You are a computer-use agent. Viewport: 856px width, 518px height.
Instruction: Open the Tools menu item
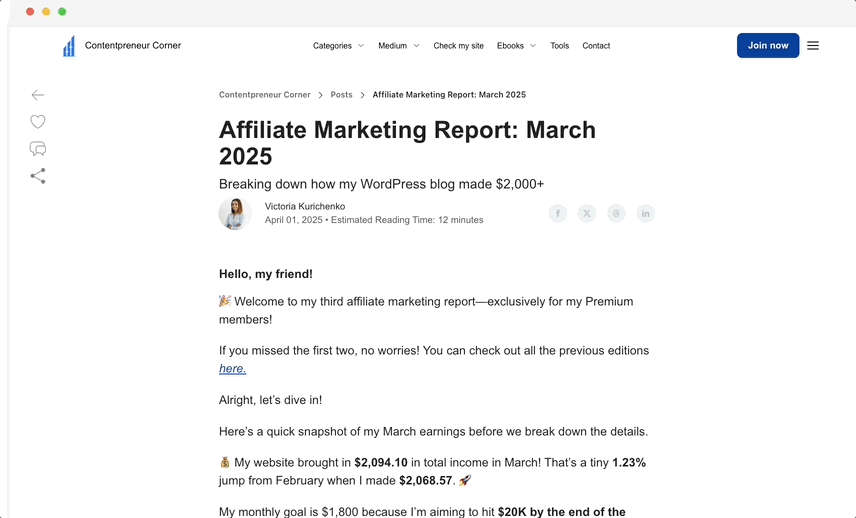[560, 46]
